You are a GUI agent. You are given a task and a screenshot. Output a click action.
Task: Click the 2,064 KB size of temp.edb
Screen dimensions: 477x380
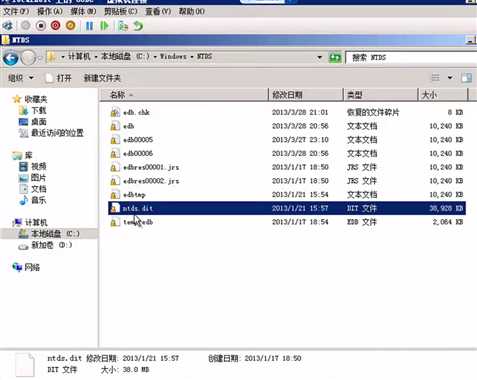[x=448, y=222]
